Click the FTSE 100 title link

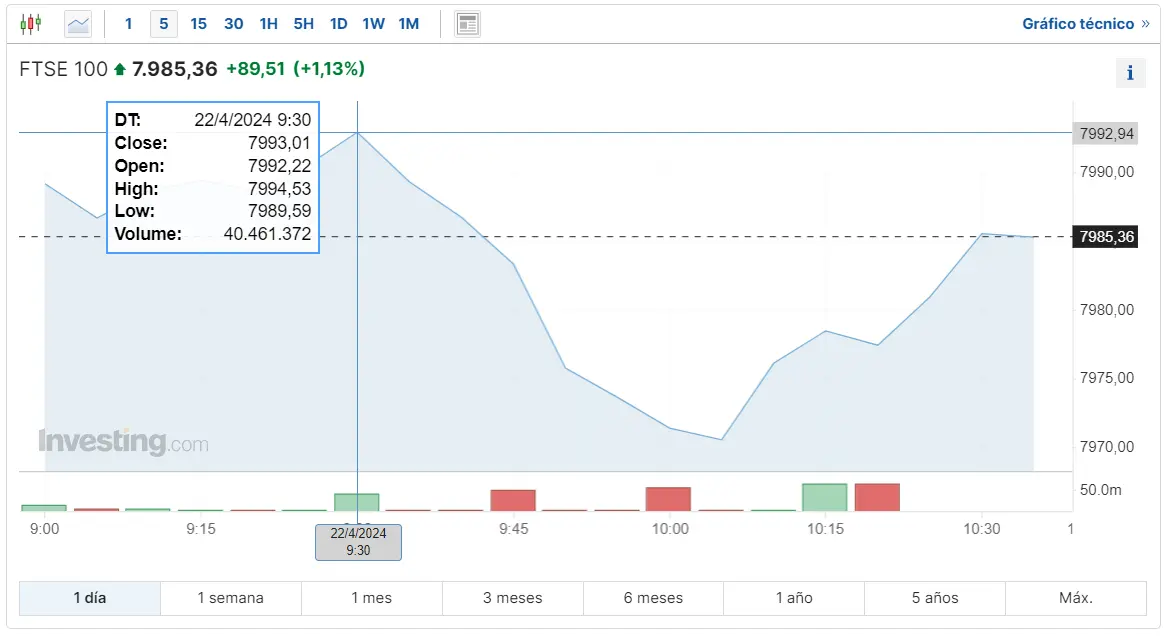point(62,68)
